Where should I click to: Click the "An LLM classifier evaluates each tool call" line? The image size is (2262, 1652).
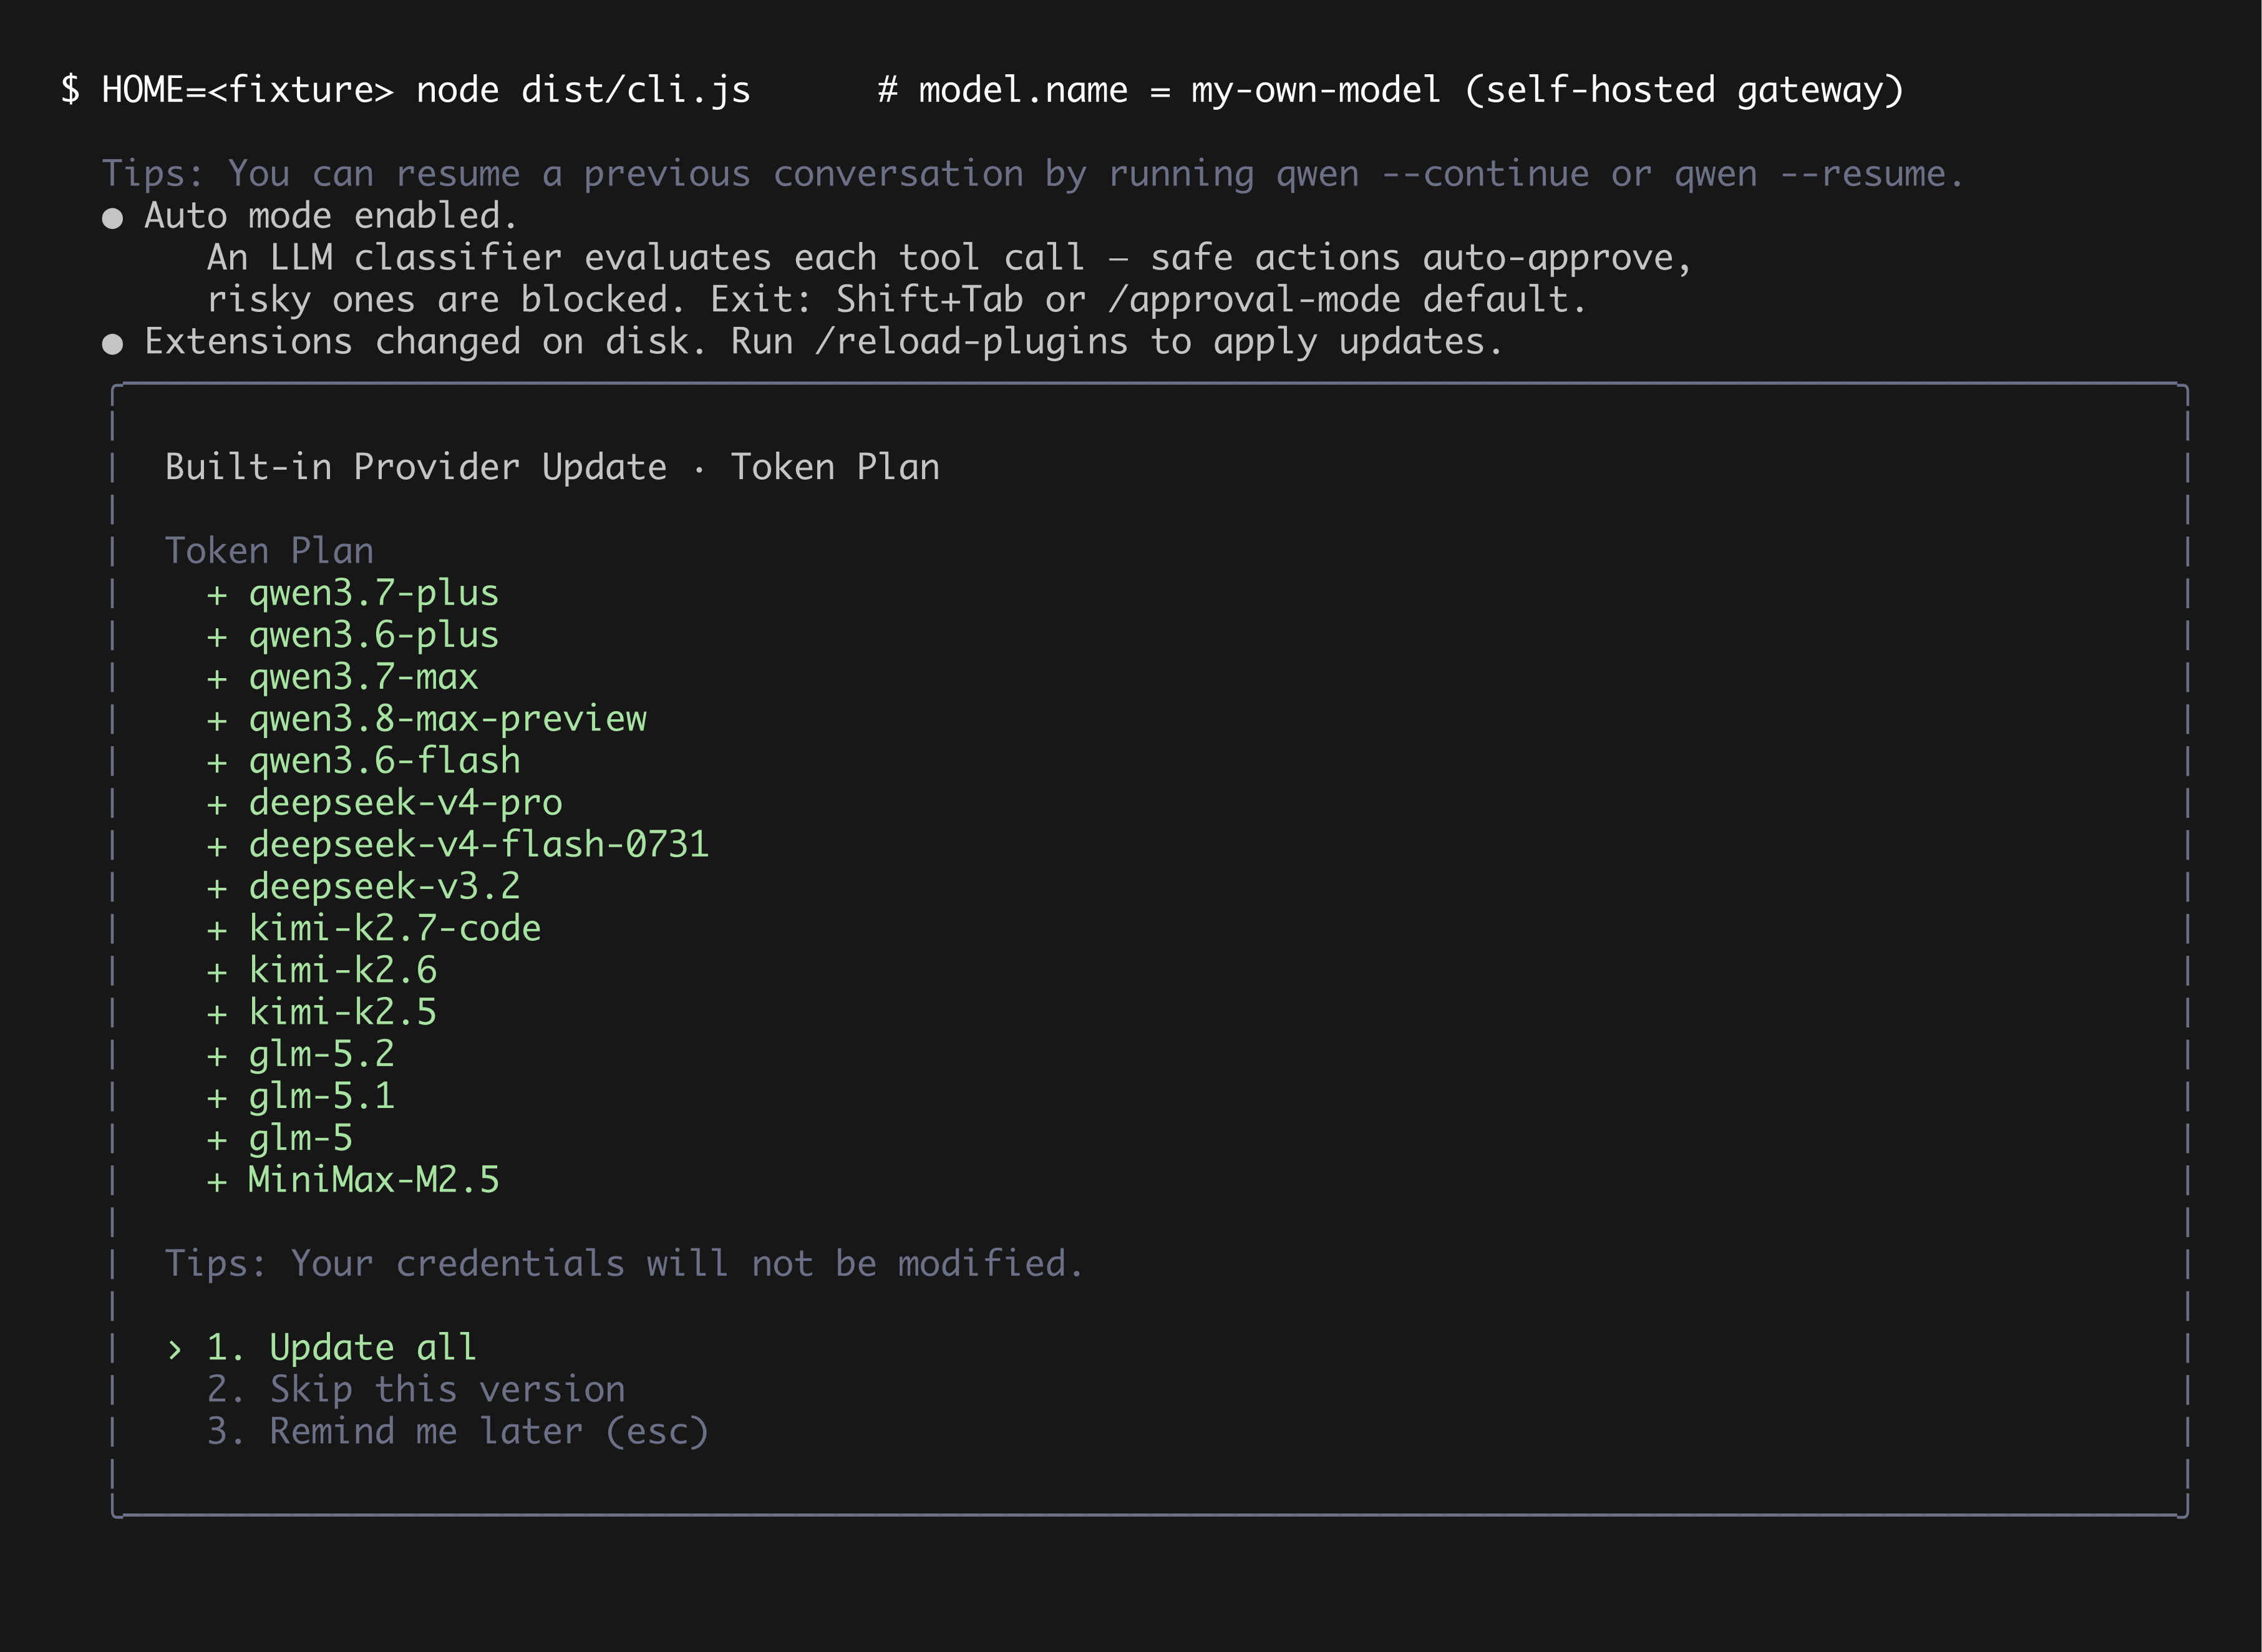949,258
